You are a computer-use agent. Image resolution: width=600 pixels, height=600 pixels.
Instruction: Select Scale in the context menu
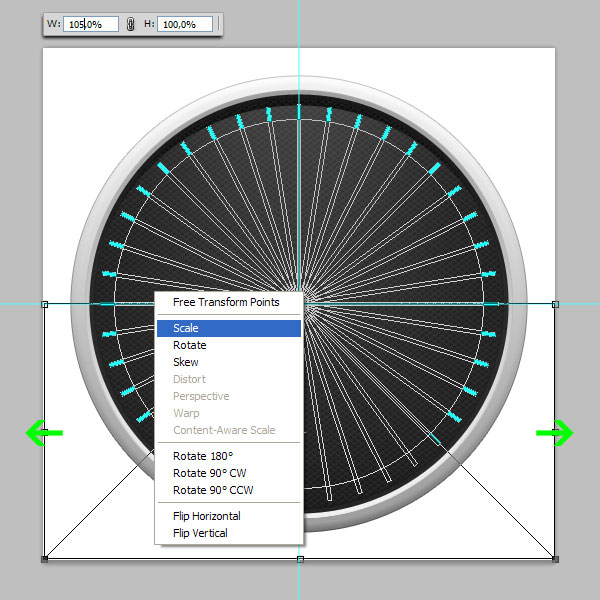(x=229, y=328)
